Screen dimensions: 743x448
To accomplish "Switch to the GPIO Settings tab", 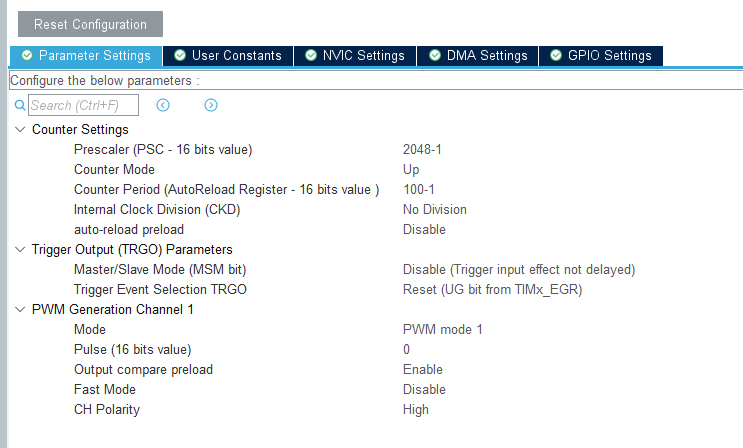I will 601,56.
